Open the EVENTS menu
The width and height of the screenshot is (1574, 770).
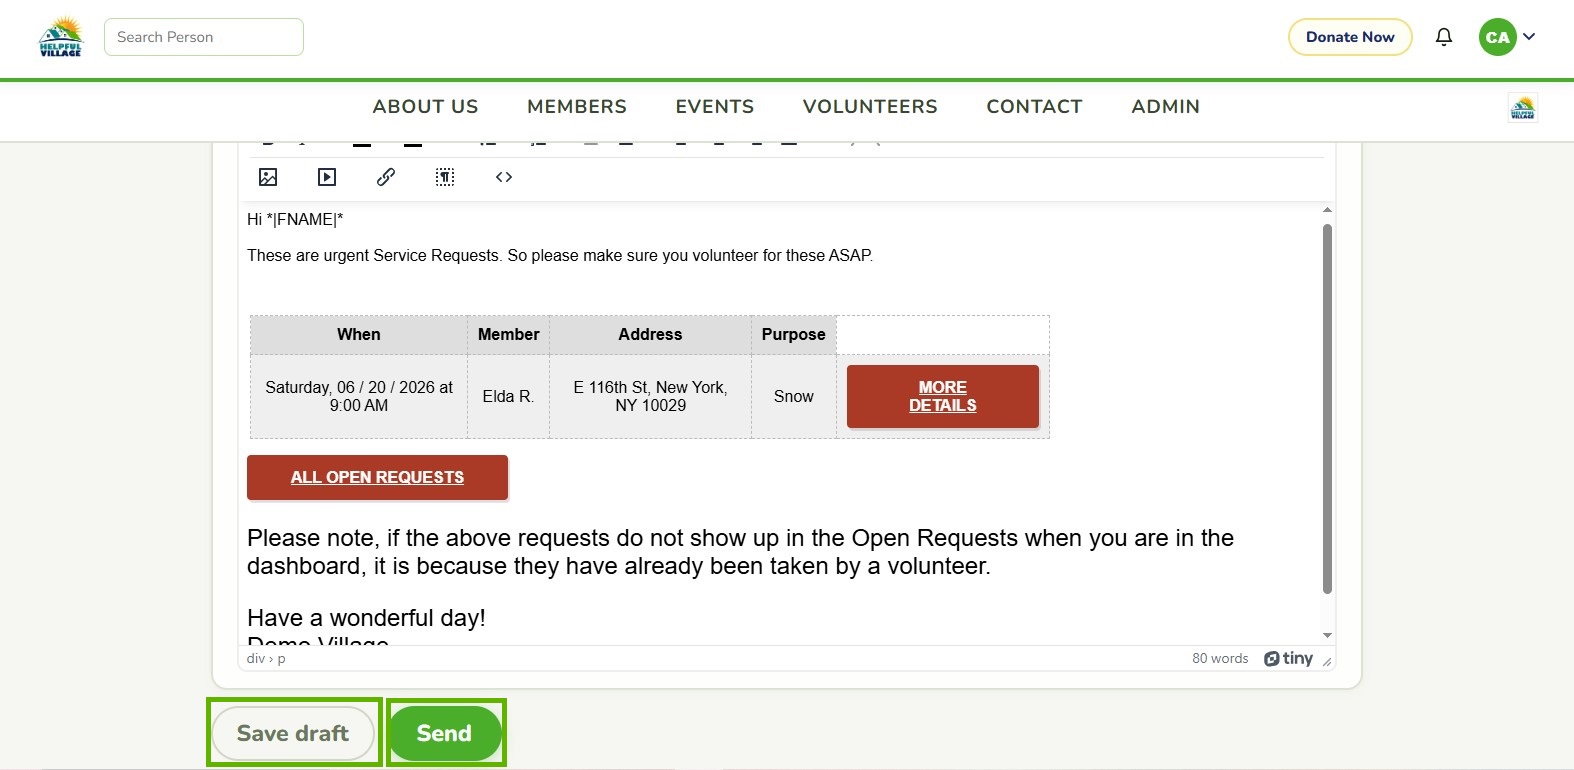715,107
